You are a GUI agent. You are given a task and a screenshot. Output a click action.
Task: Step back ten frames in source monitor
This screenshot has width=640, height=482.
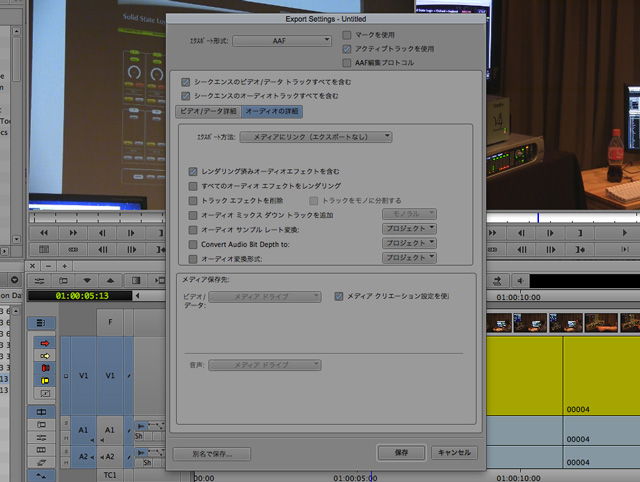point(102,249)
